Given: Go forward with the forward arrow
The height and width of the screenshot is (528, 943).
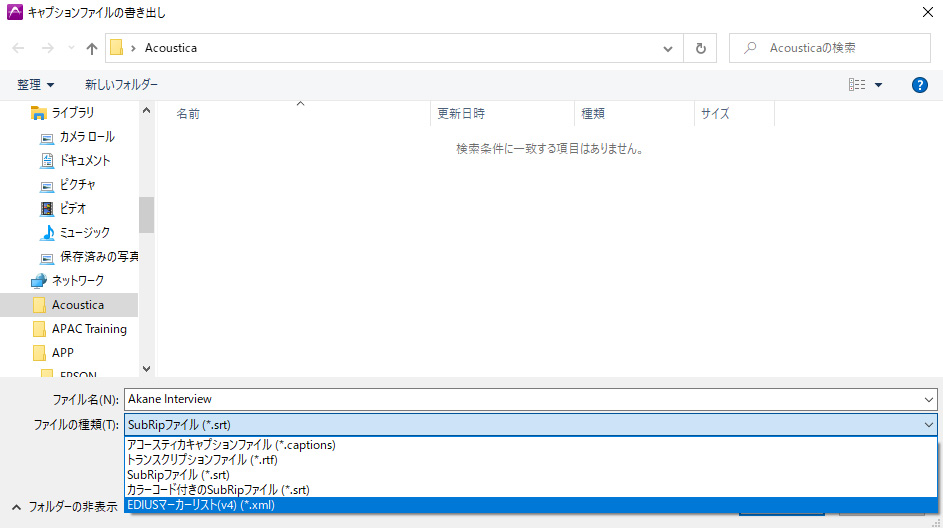Looking at the screenshot, I should pyautogui.click(x=48, y=48).
